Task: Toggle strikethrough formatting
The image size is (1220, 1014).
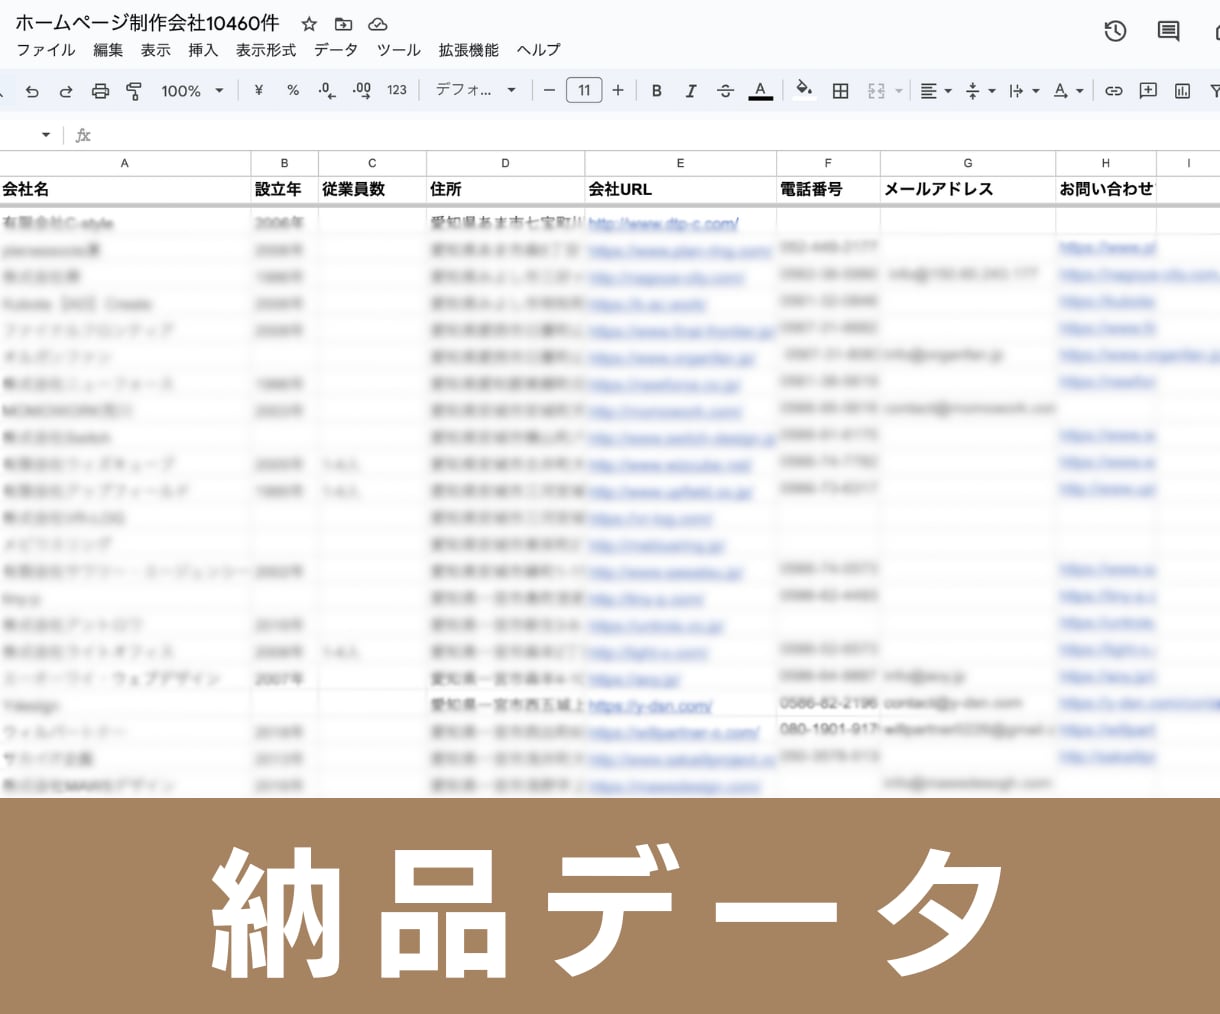Action: 726,91
